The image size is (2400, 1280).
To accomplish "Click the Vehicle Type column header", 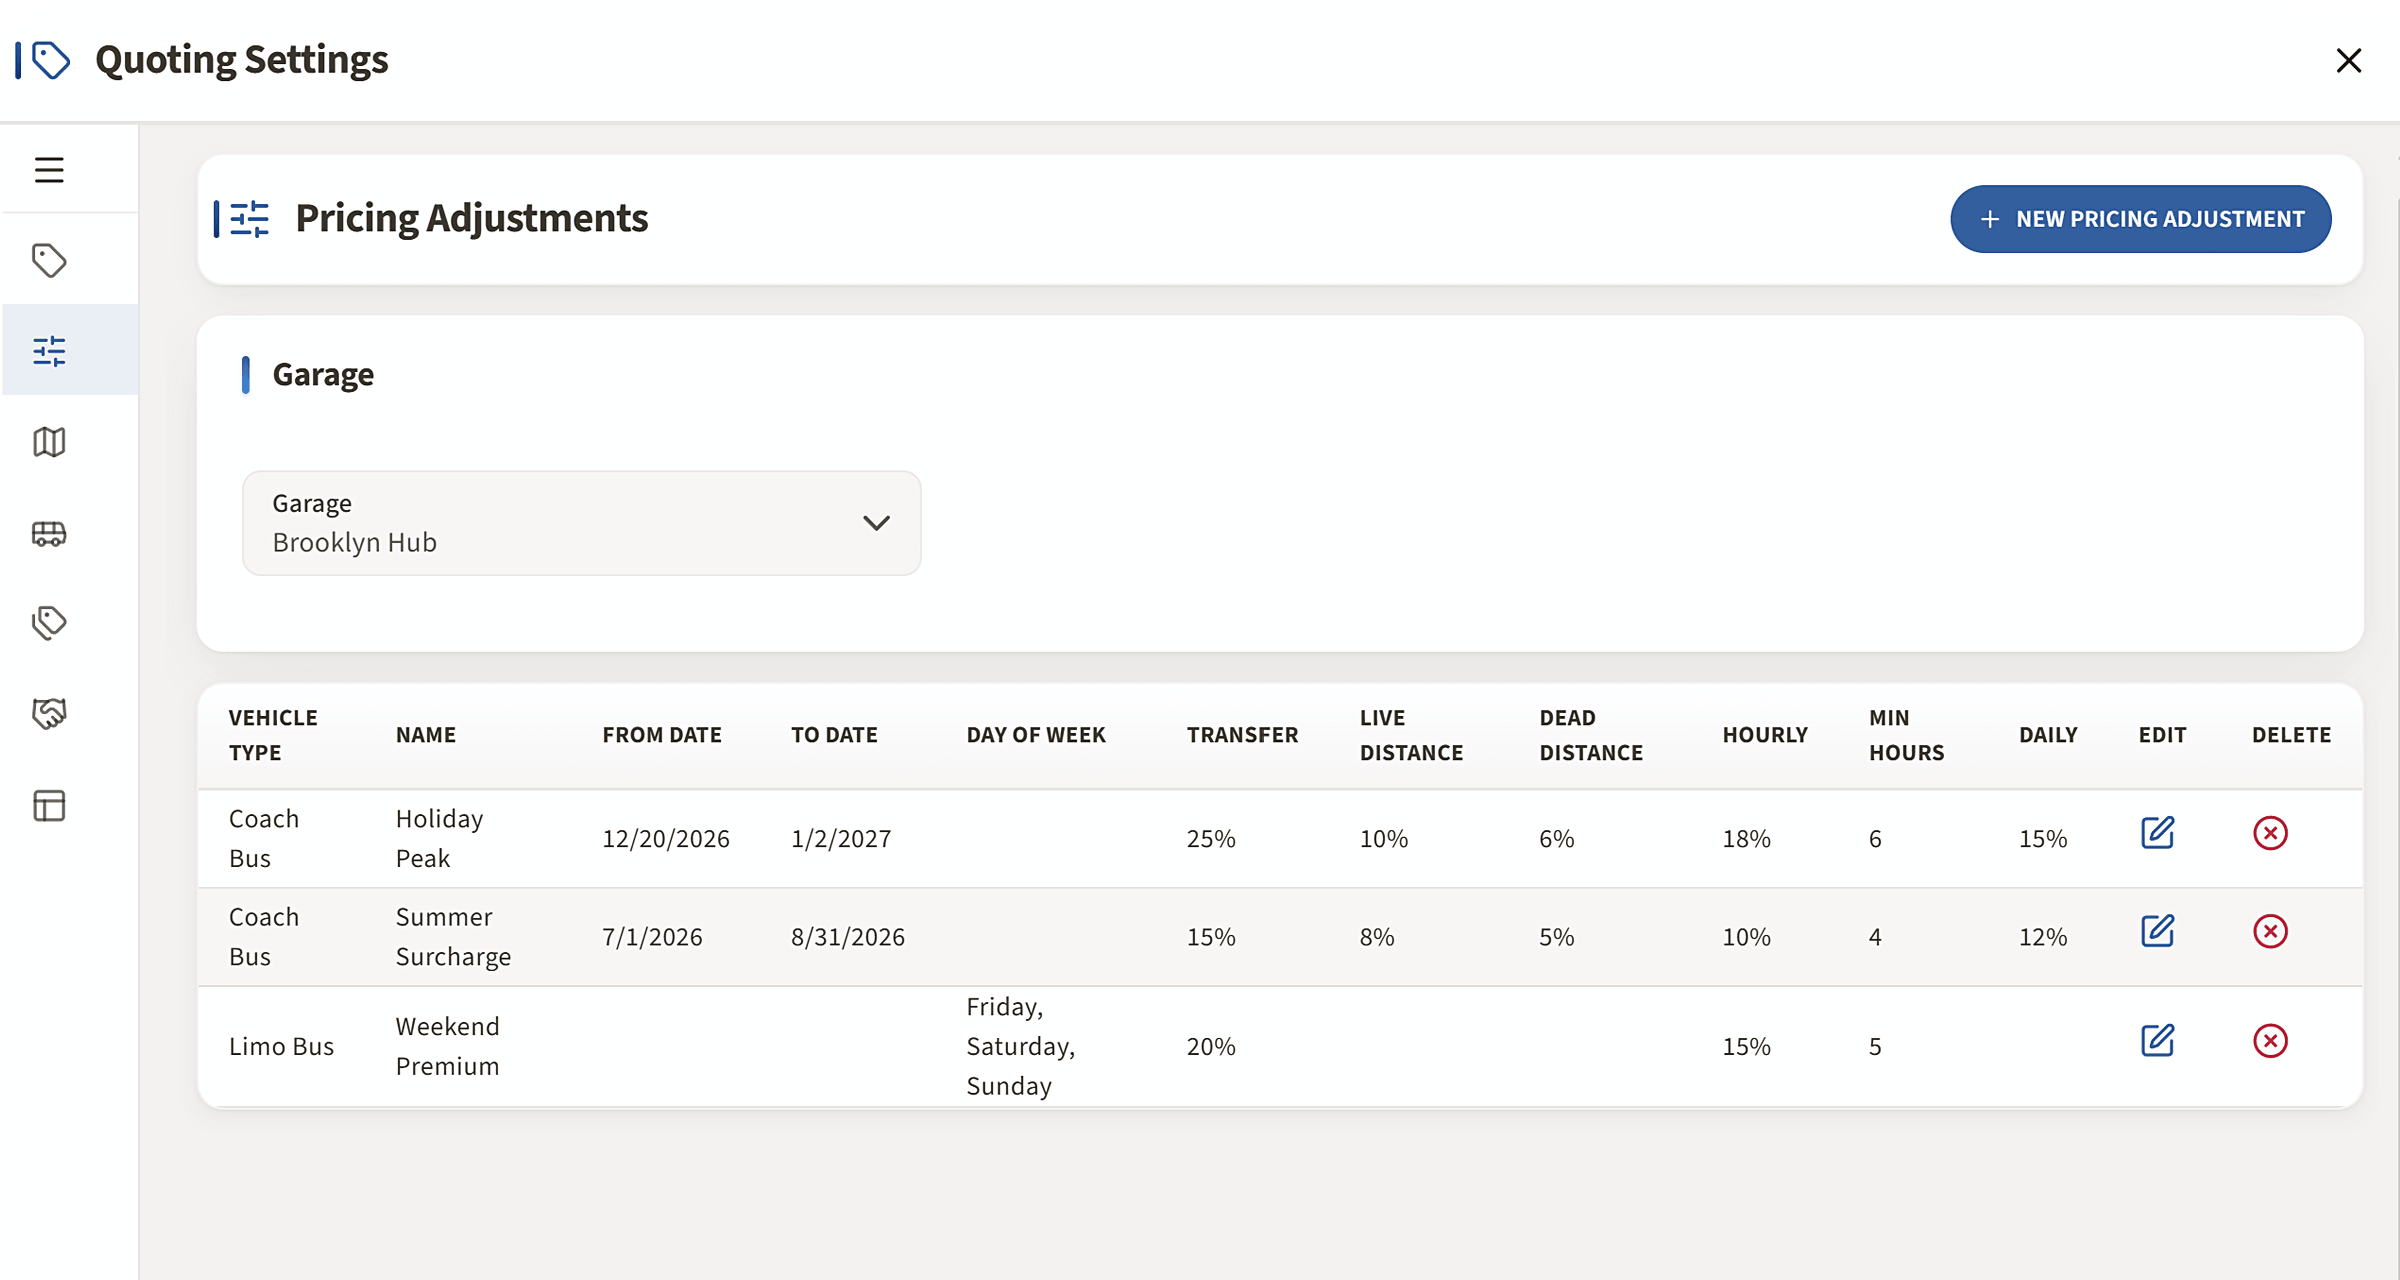I will click(x=273, y=735).
